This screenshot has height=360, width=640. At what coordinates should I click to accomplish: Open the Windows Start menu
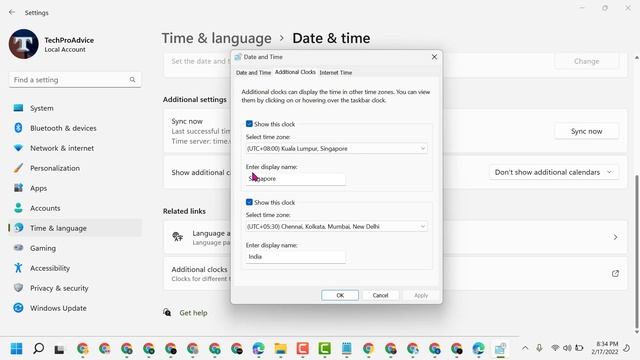(16, 349)
